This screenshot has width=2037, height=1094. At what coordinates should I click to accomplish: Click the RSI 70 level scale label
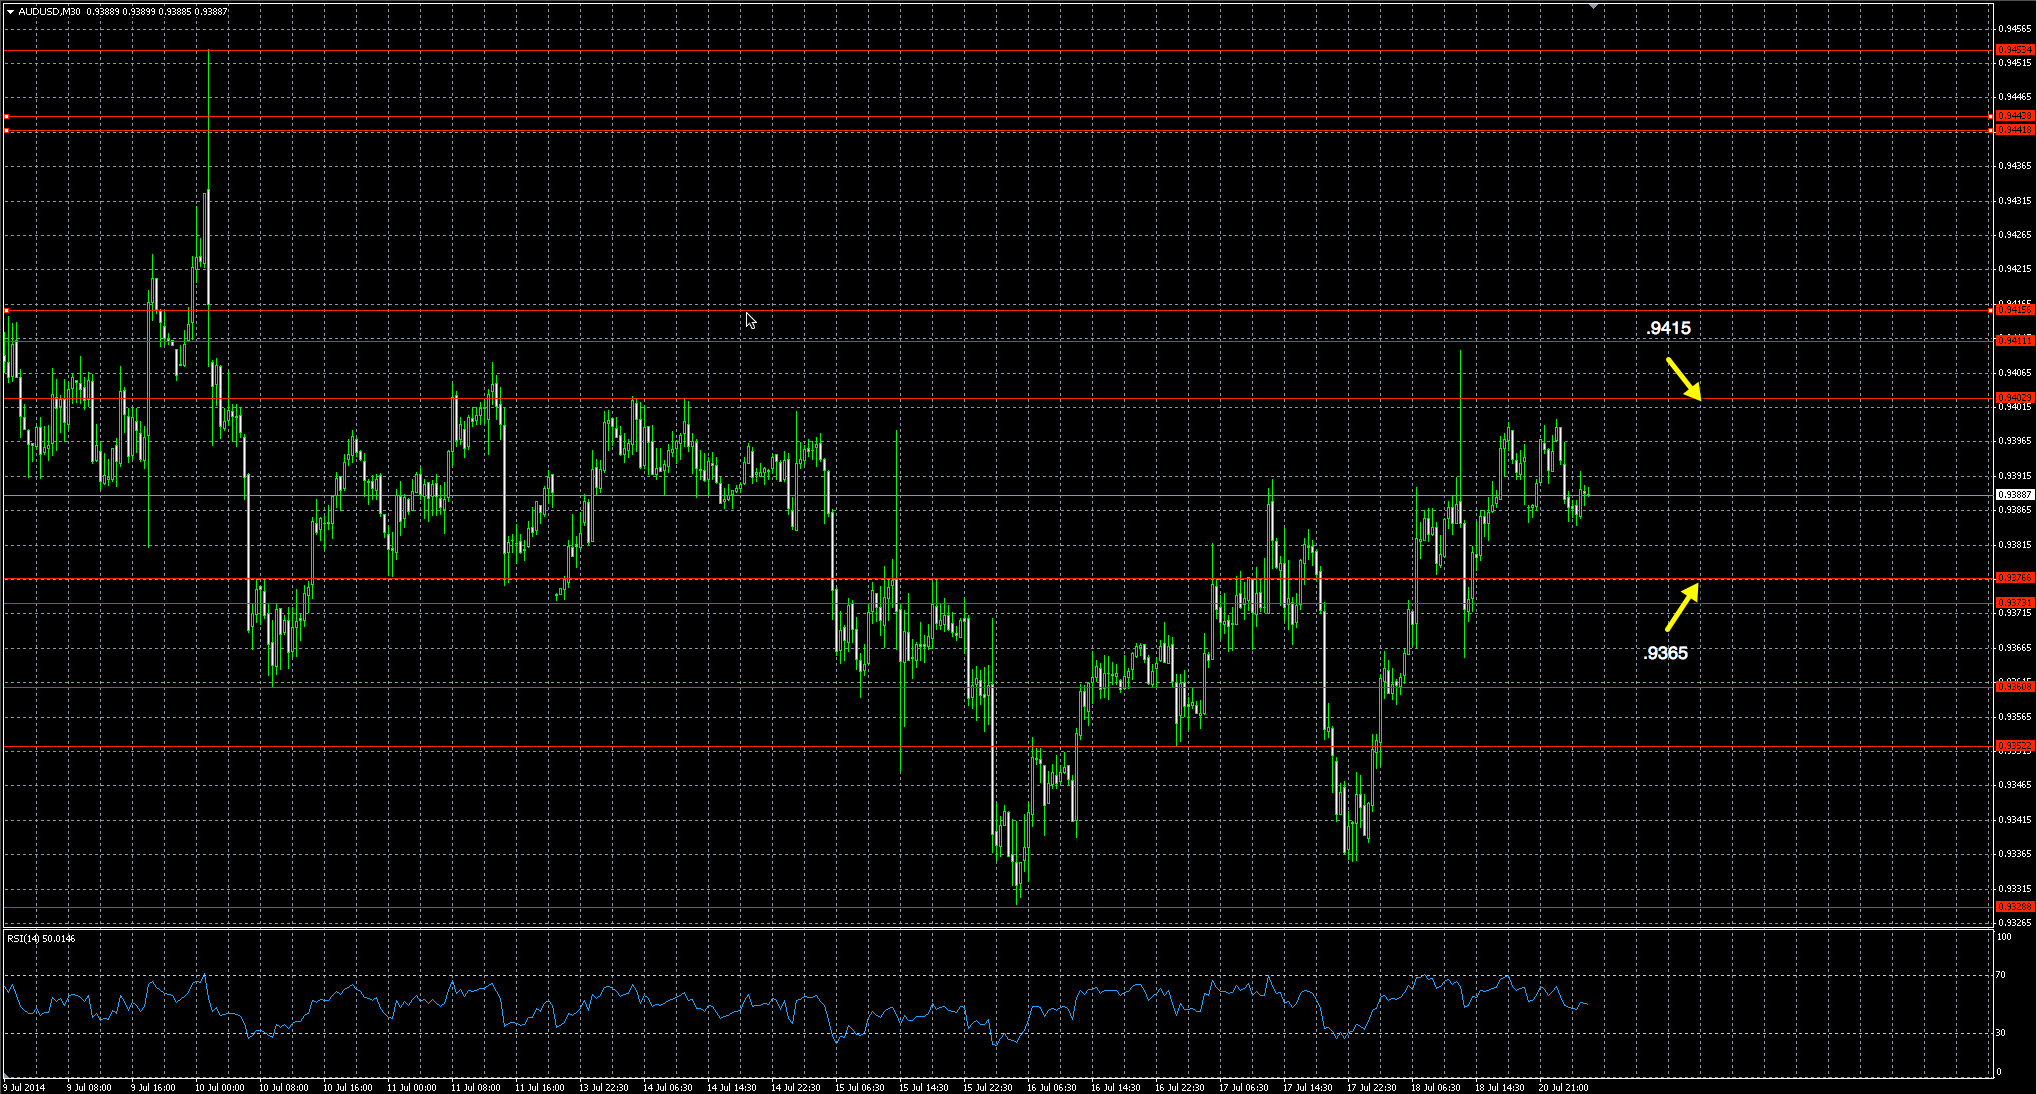2001,974
